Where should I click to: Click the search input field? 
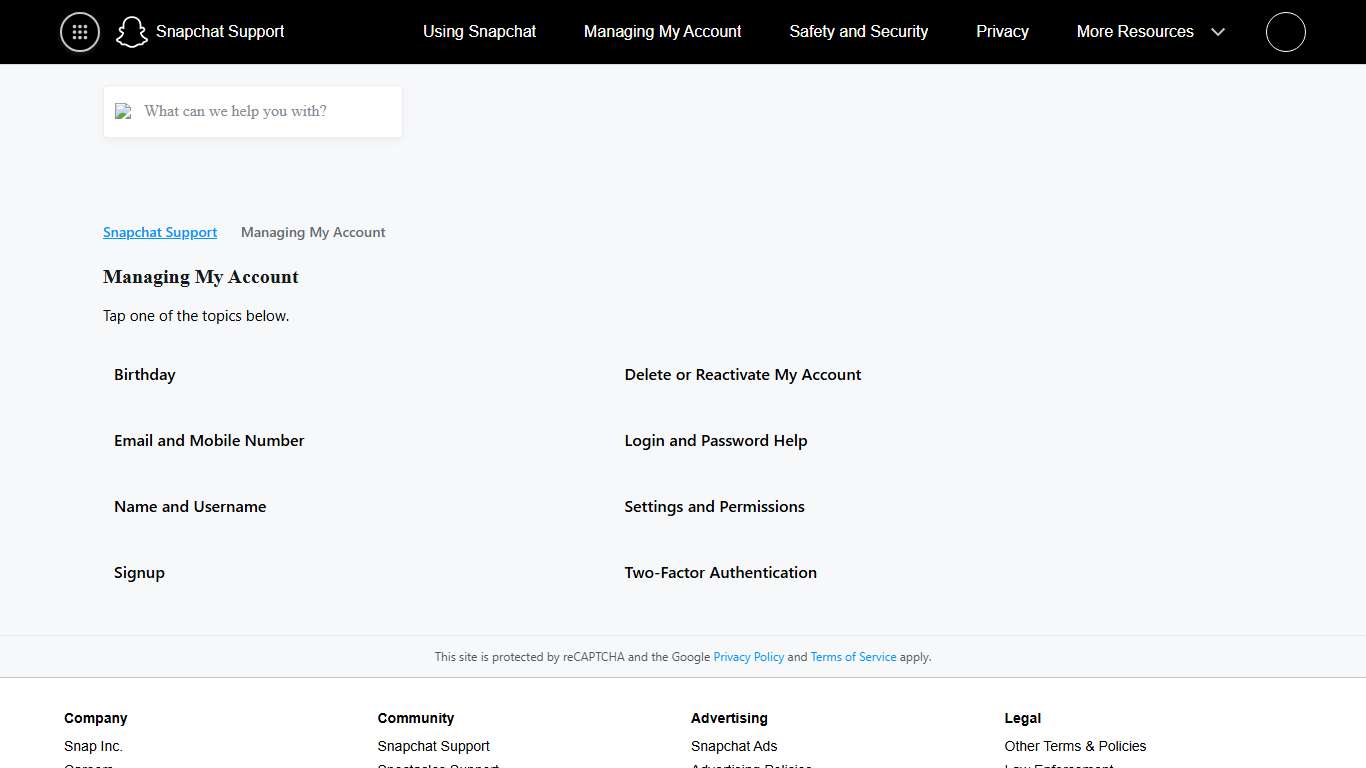pyautogui.click(x=252, y=111)
